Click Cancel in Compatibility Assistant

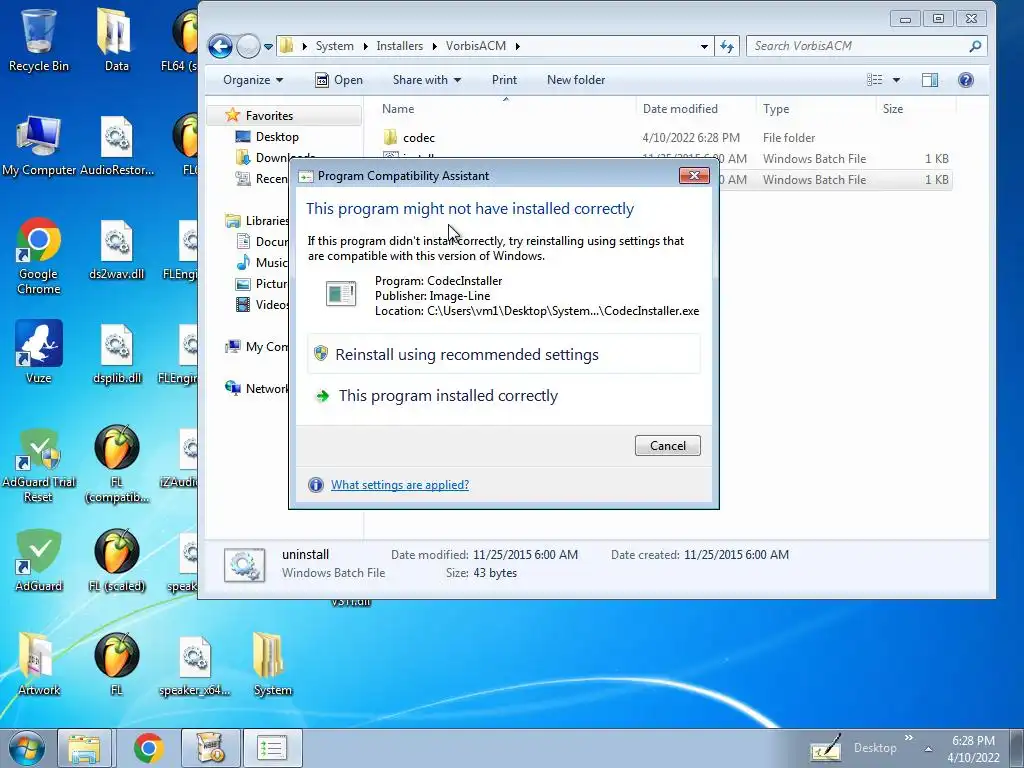coord(667,445)
